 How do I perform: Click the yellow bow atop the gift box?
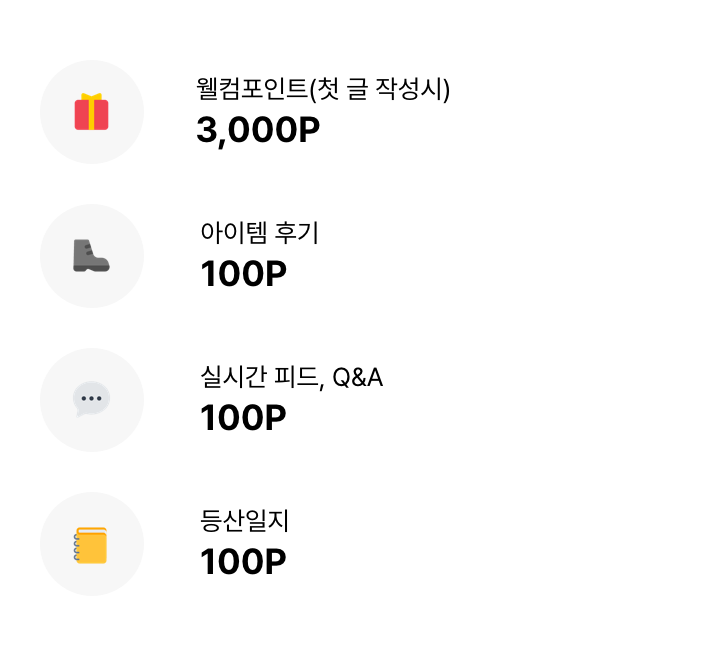(x=91, y=97)
